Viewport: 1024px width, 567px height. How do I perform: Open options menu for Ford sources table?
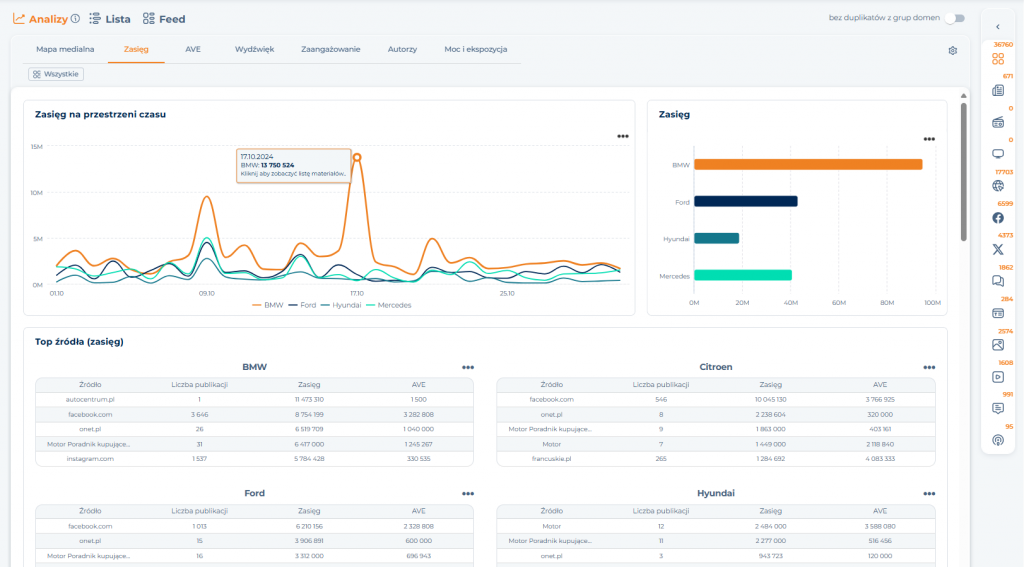pos(468,494)
